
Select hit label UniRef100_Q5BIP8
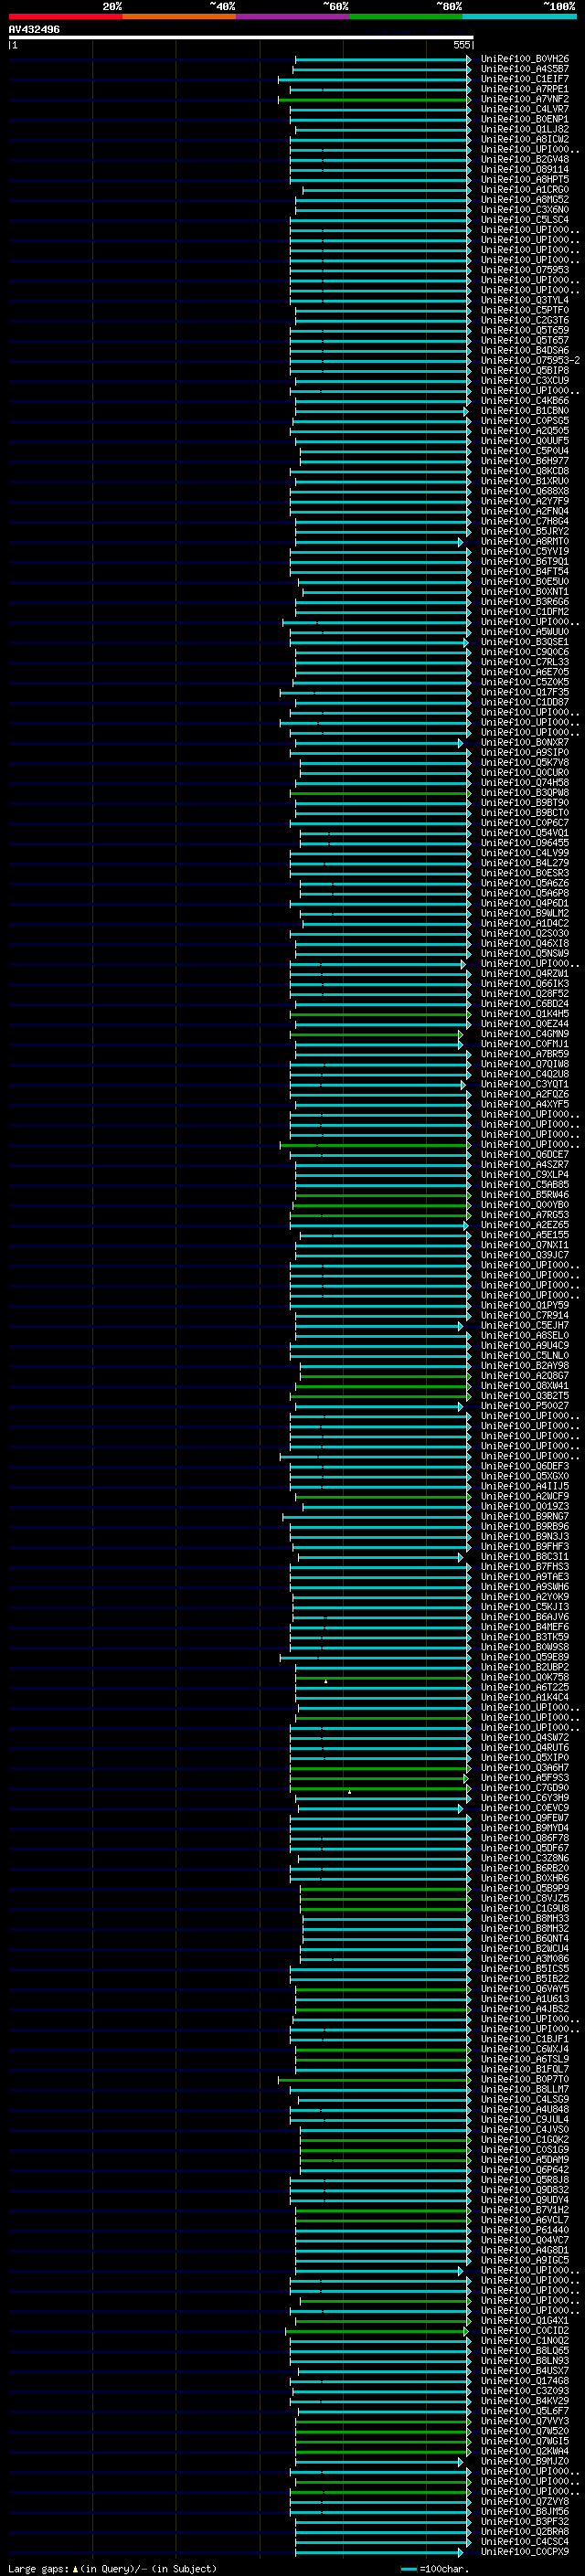(x=524, y=370)
